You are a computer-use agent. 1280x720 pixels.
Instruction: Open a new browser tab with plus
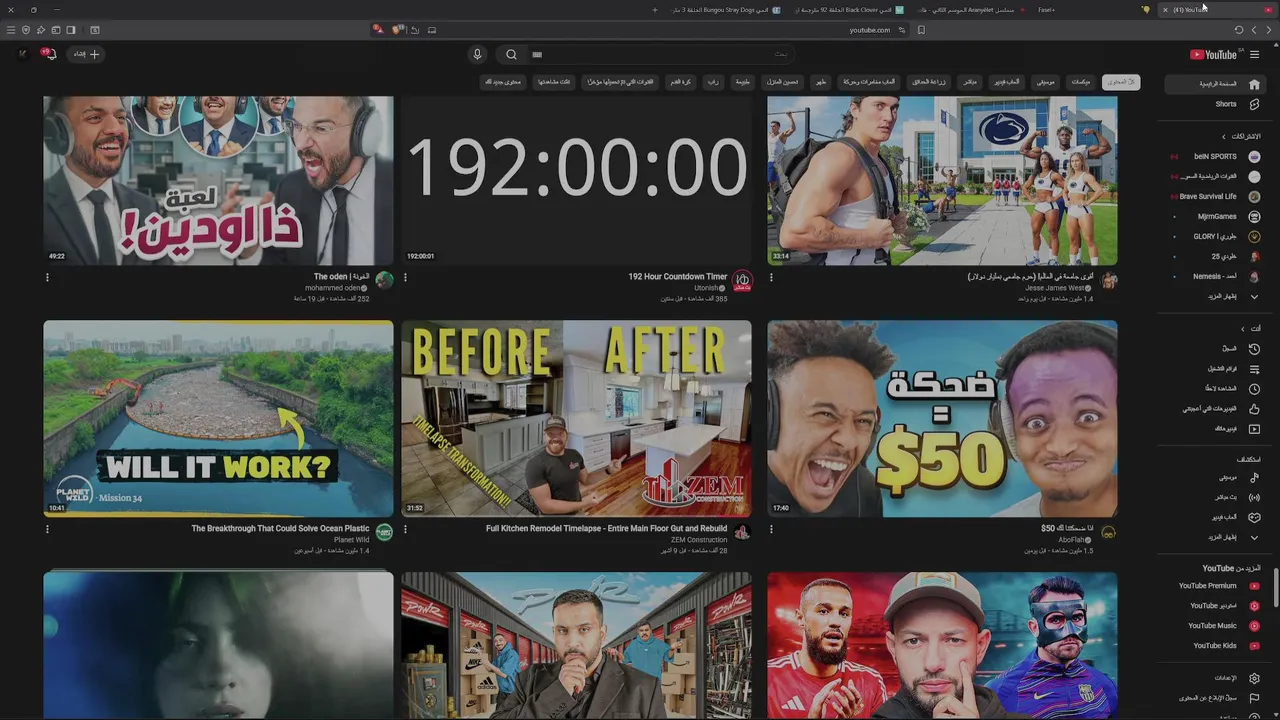655,10
